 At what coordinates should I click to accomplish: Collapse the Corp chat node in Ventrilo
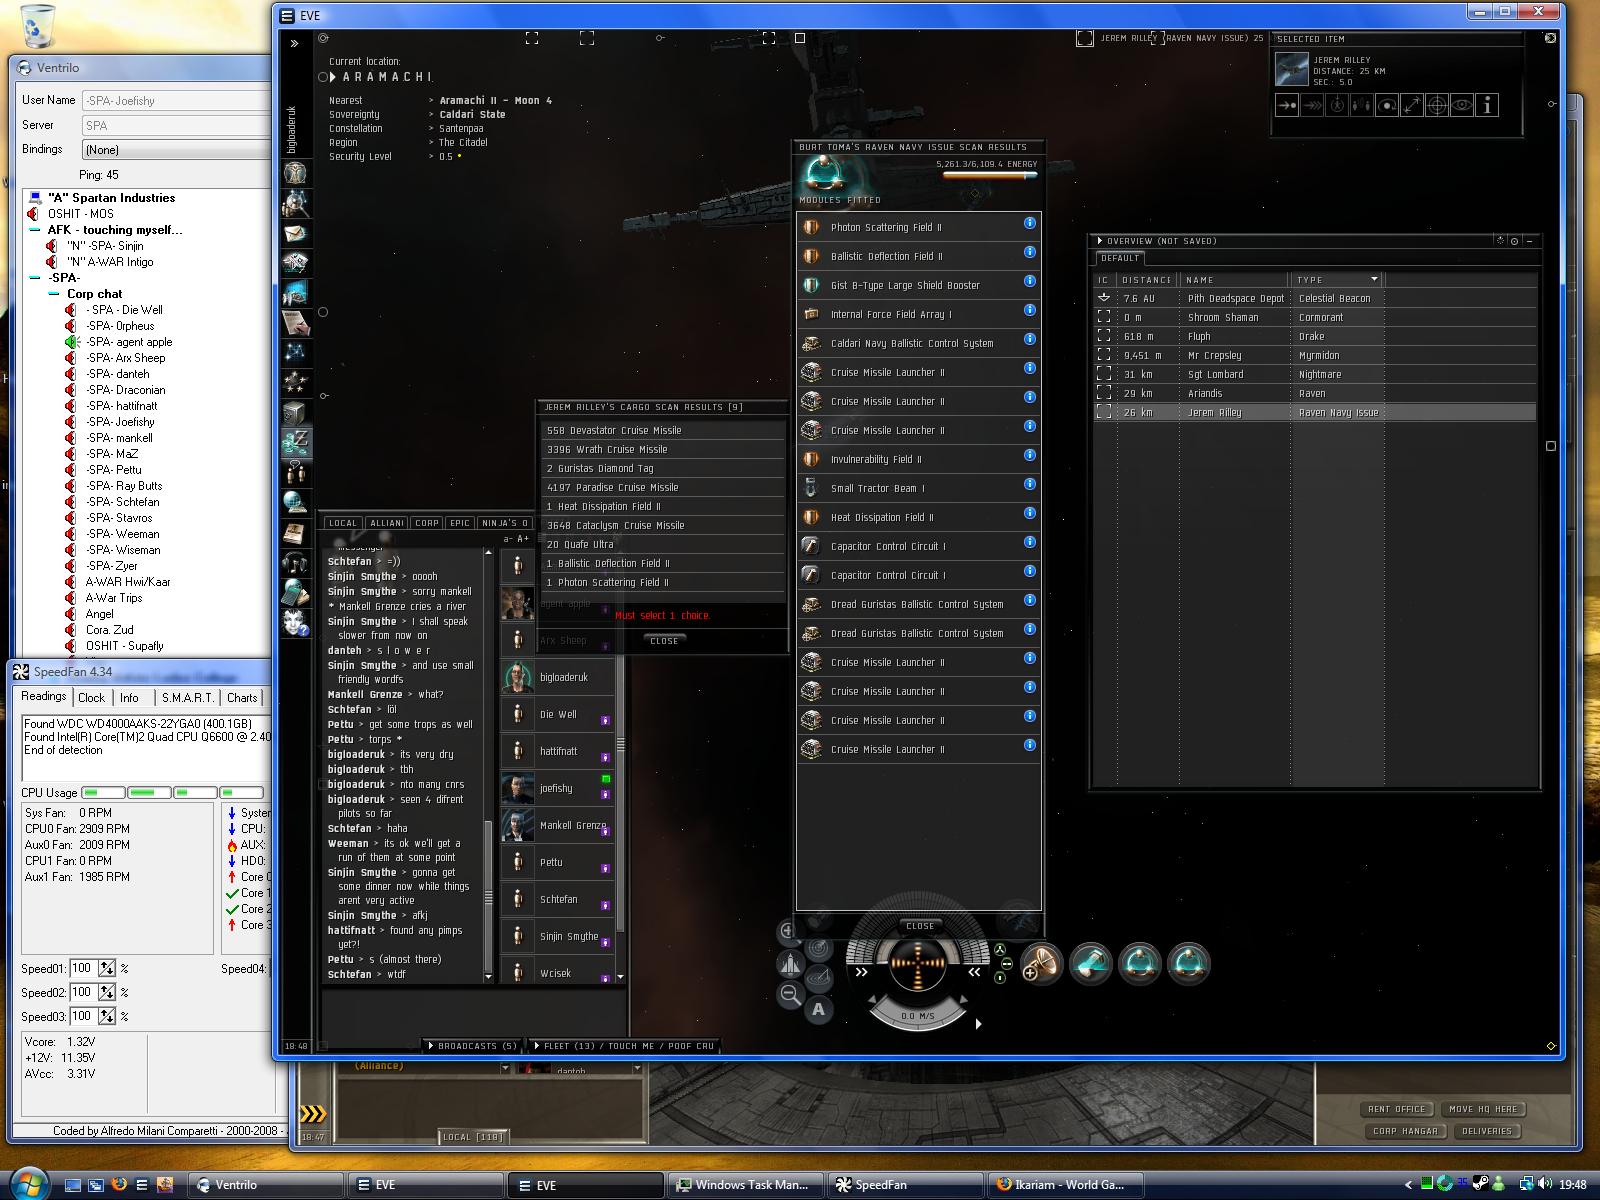54,294
